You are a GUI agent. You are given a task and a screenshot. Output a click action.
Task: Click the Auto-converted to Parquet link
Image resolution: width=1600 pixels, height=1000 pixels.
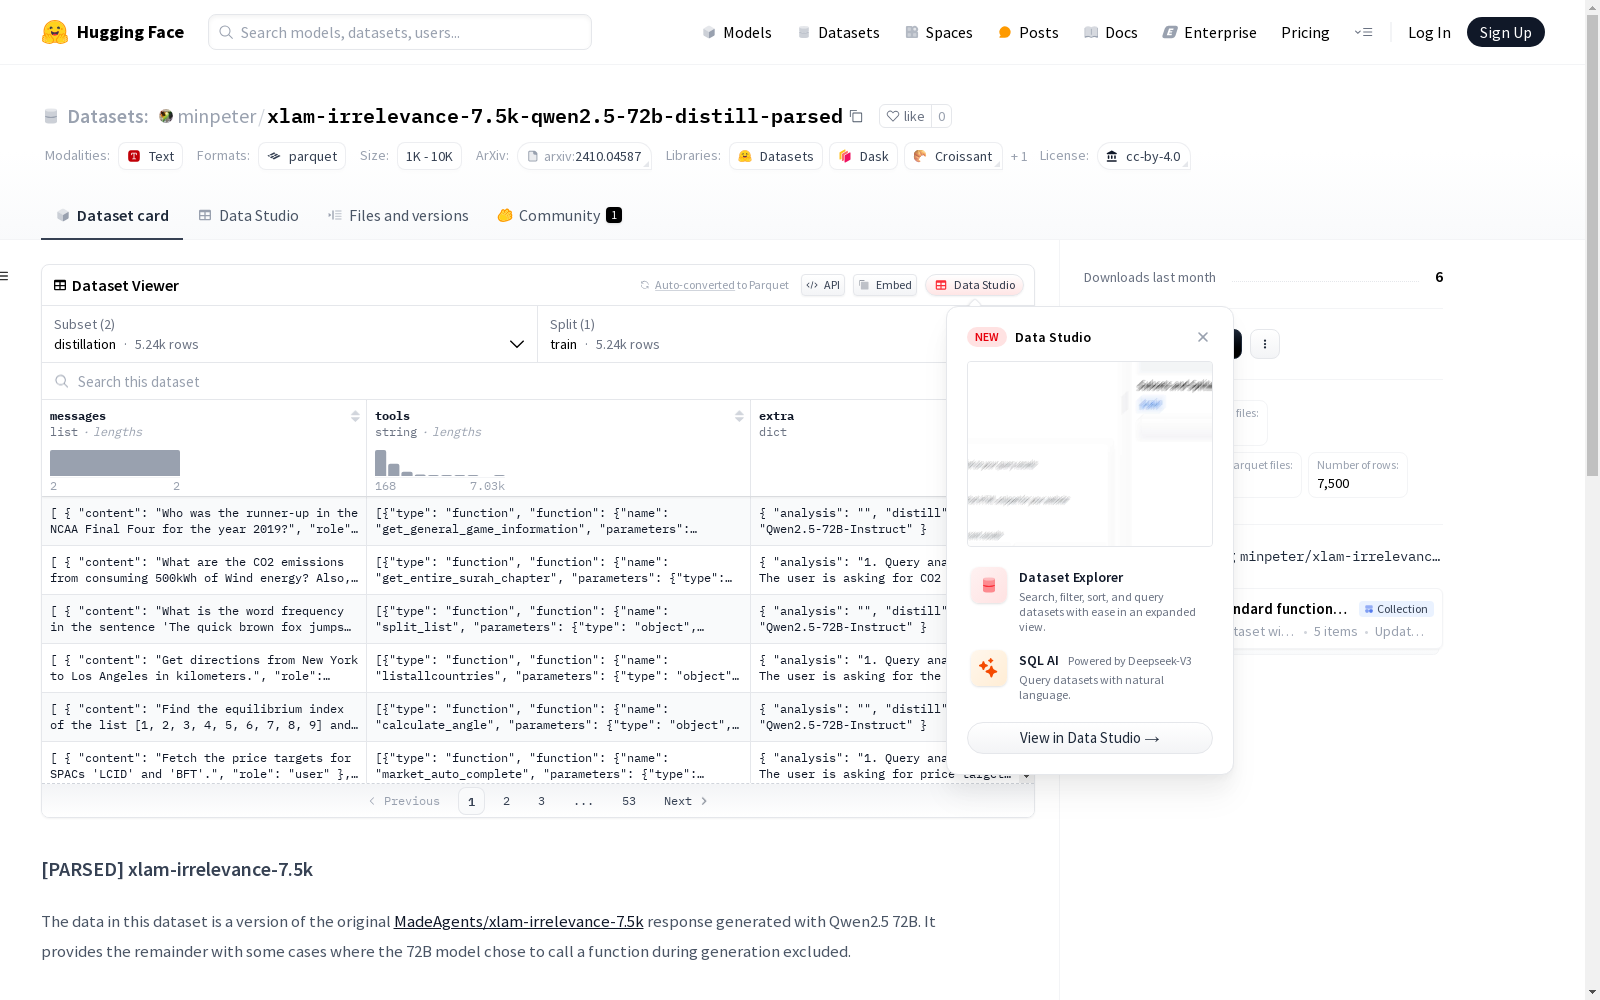[721, 285]
